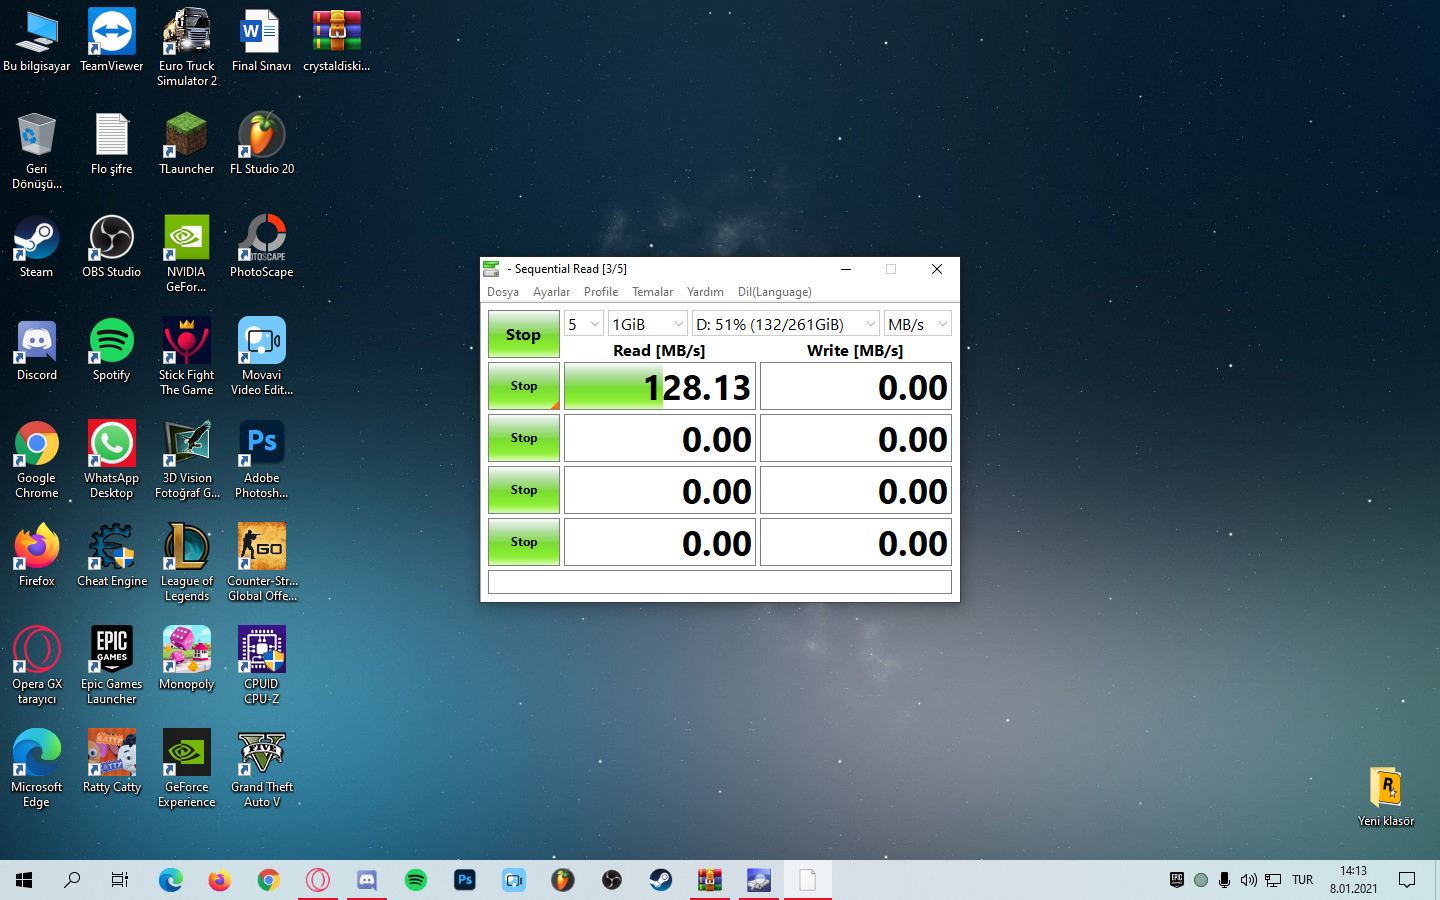Select the Microsoft Edge desktop icon

point(37,769)
